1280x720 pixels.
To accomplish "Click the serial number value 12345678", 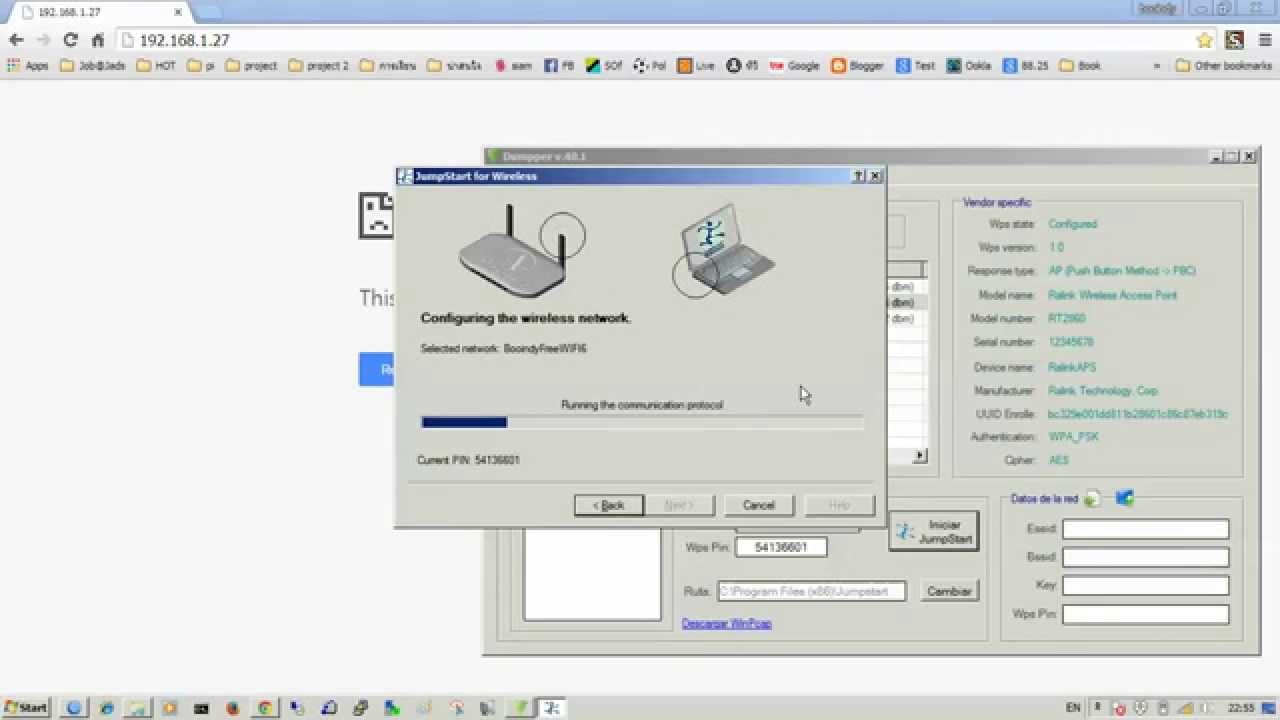I will pos(1072,343).
